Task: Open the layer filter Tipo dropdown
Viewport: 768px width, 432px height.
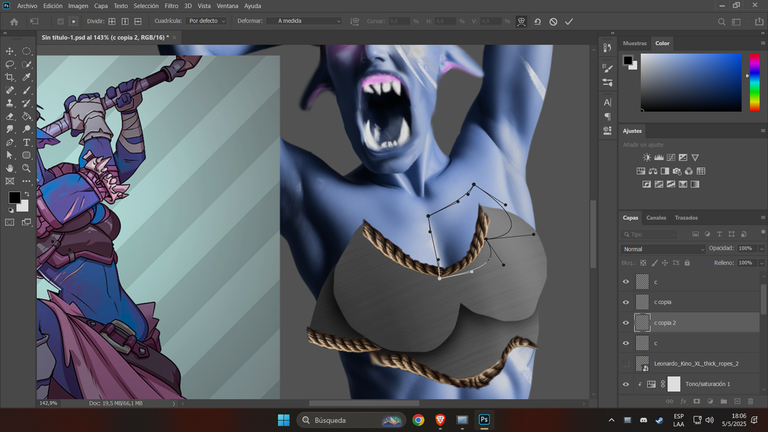Action: pyautogui.click(x=649, y=234)
